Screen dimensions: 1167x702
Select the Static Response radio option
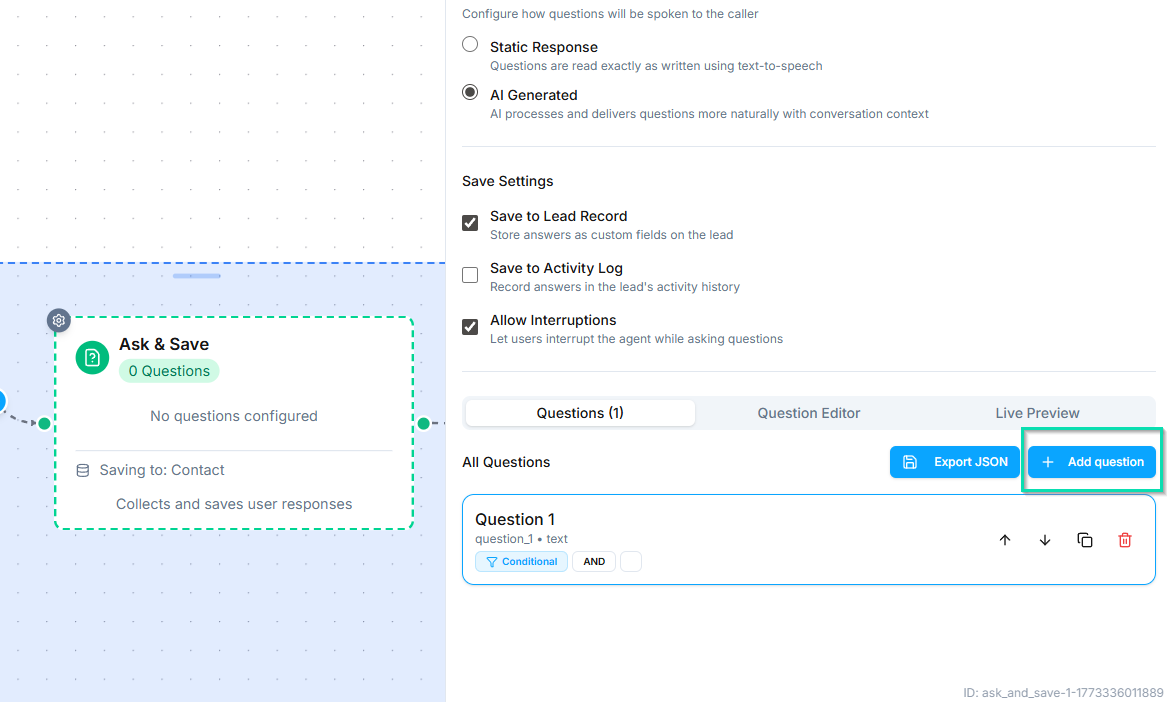(470, 45)
